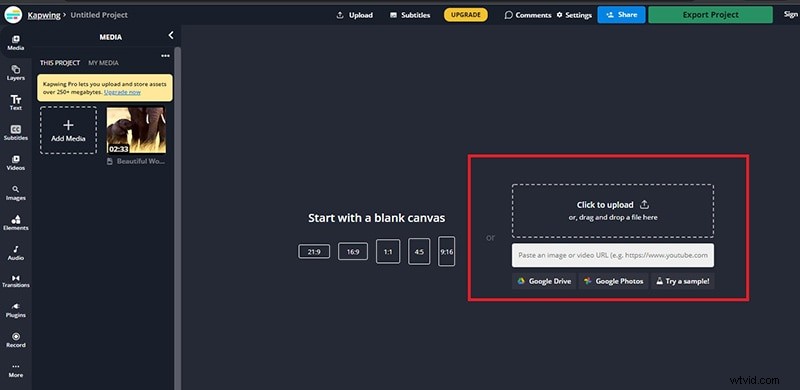Click the Try a sample button
Screen dimensions: 800x390
coord(683,281)
